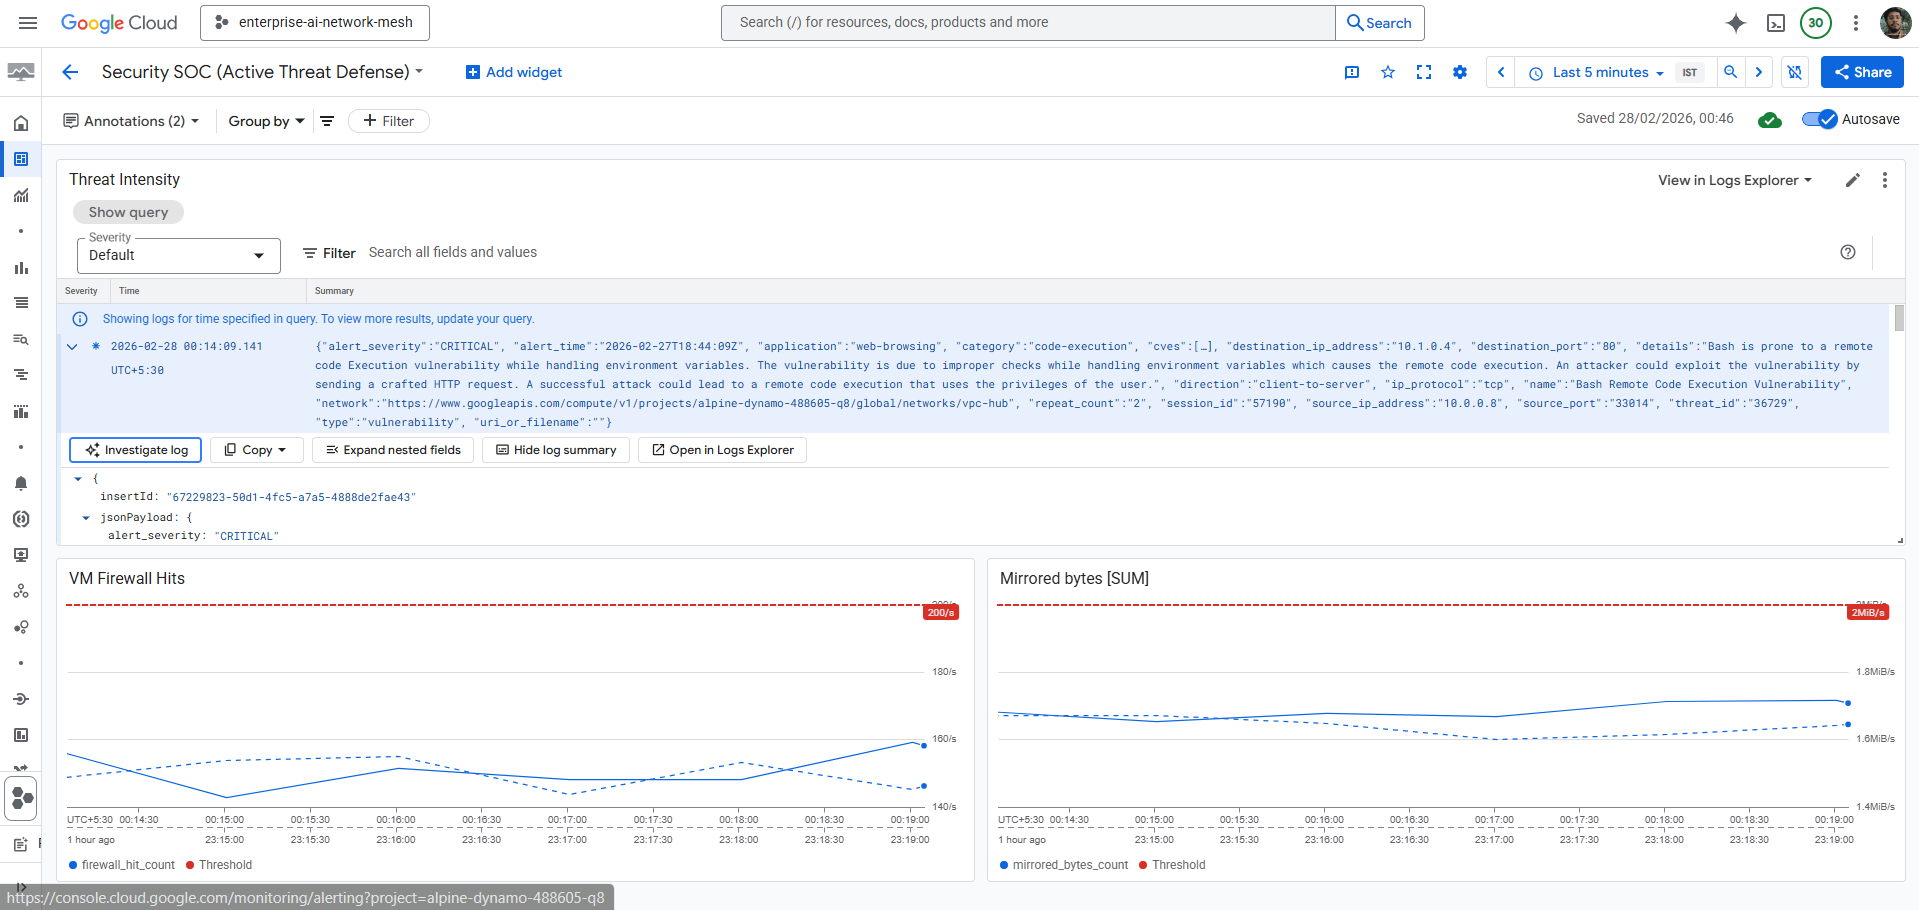Click the 200/s threshold label on Firewall chart

pyautogui.click(x=941, y=613)
